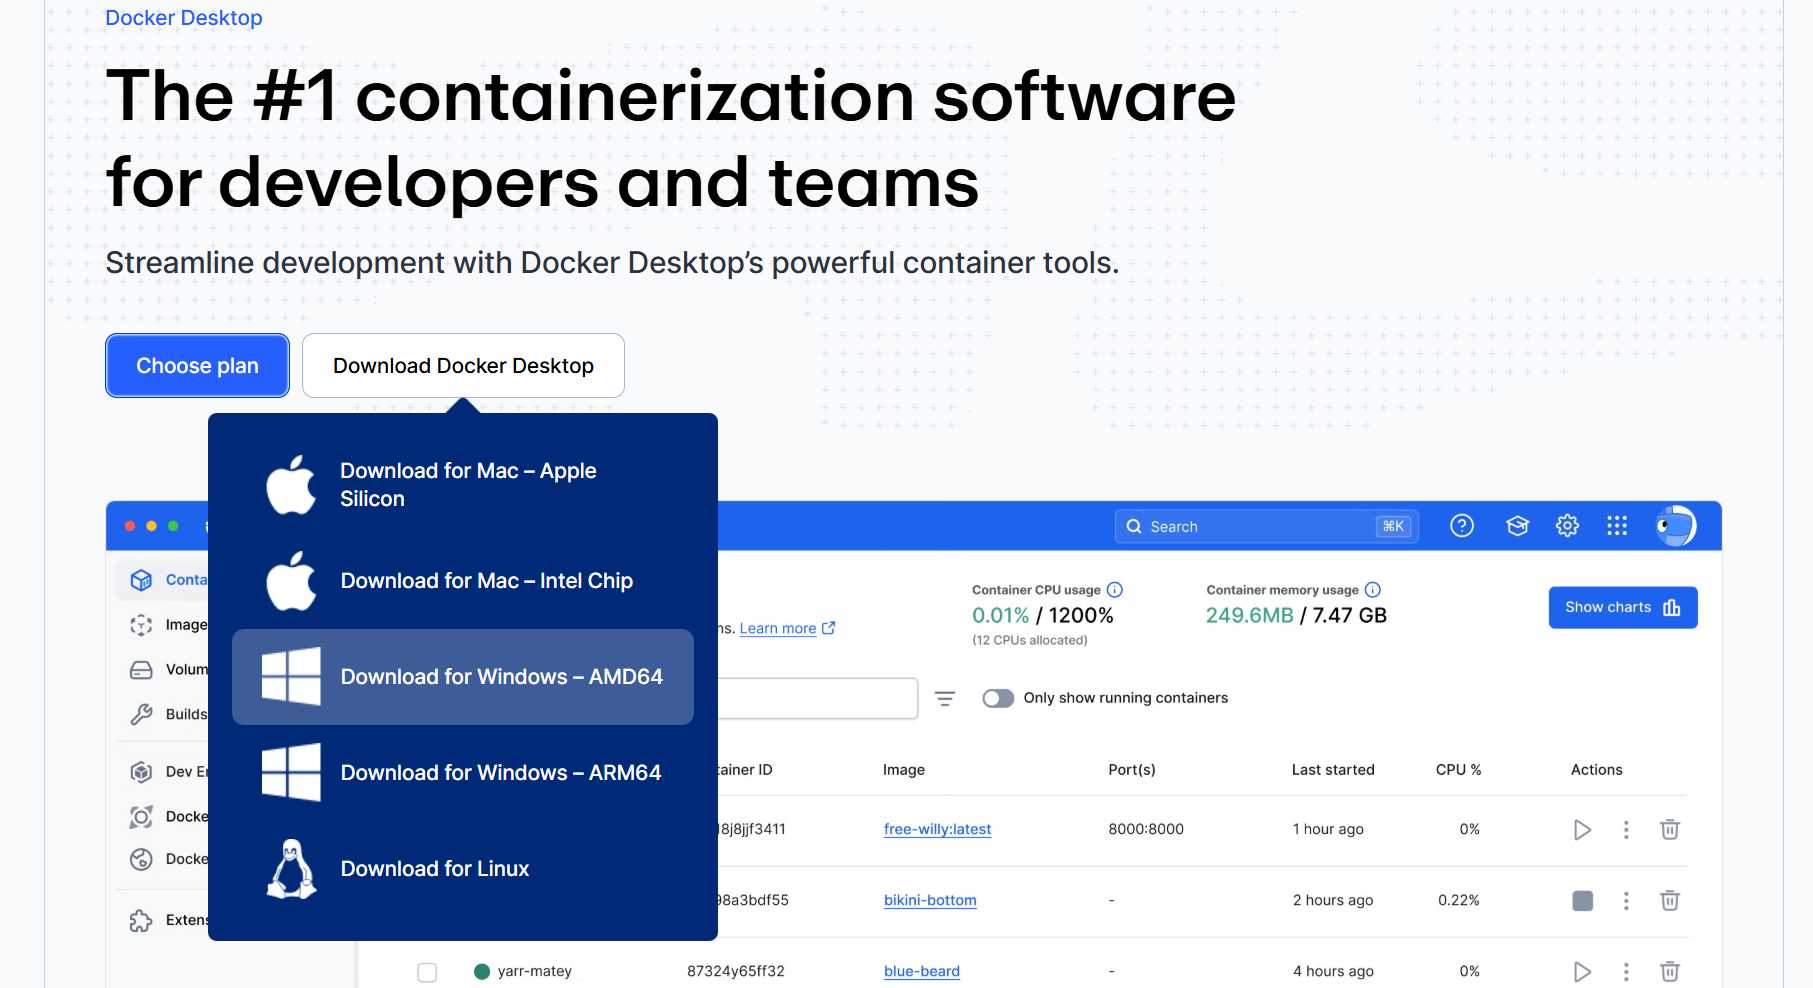Select the Docker Scout sidebar icon
Image resolution: width=1813 pixels, height=988 pixels.
pos(141,816)
